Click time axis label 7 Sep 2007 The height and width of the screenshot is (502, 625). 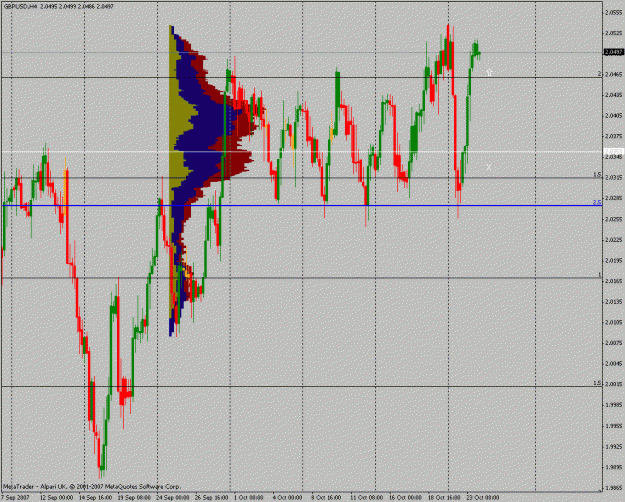click(16, 498)
